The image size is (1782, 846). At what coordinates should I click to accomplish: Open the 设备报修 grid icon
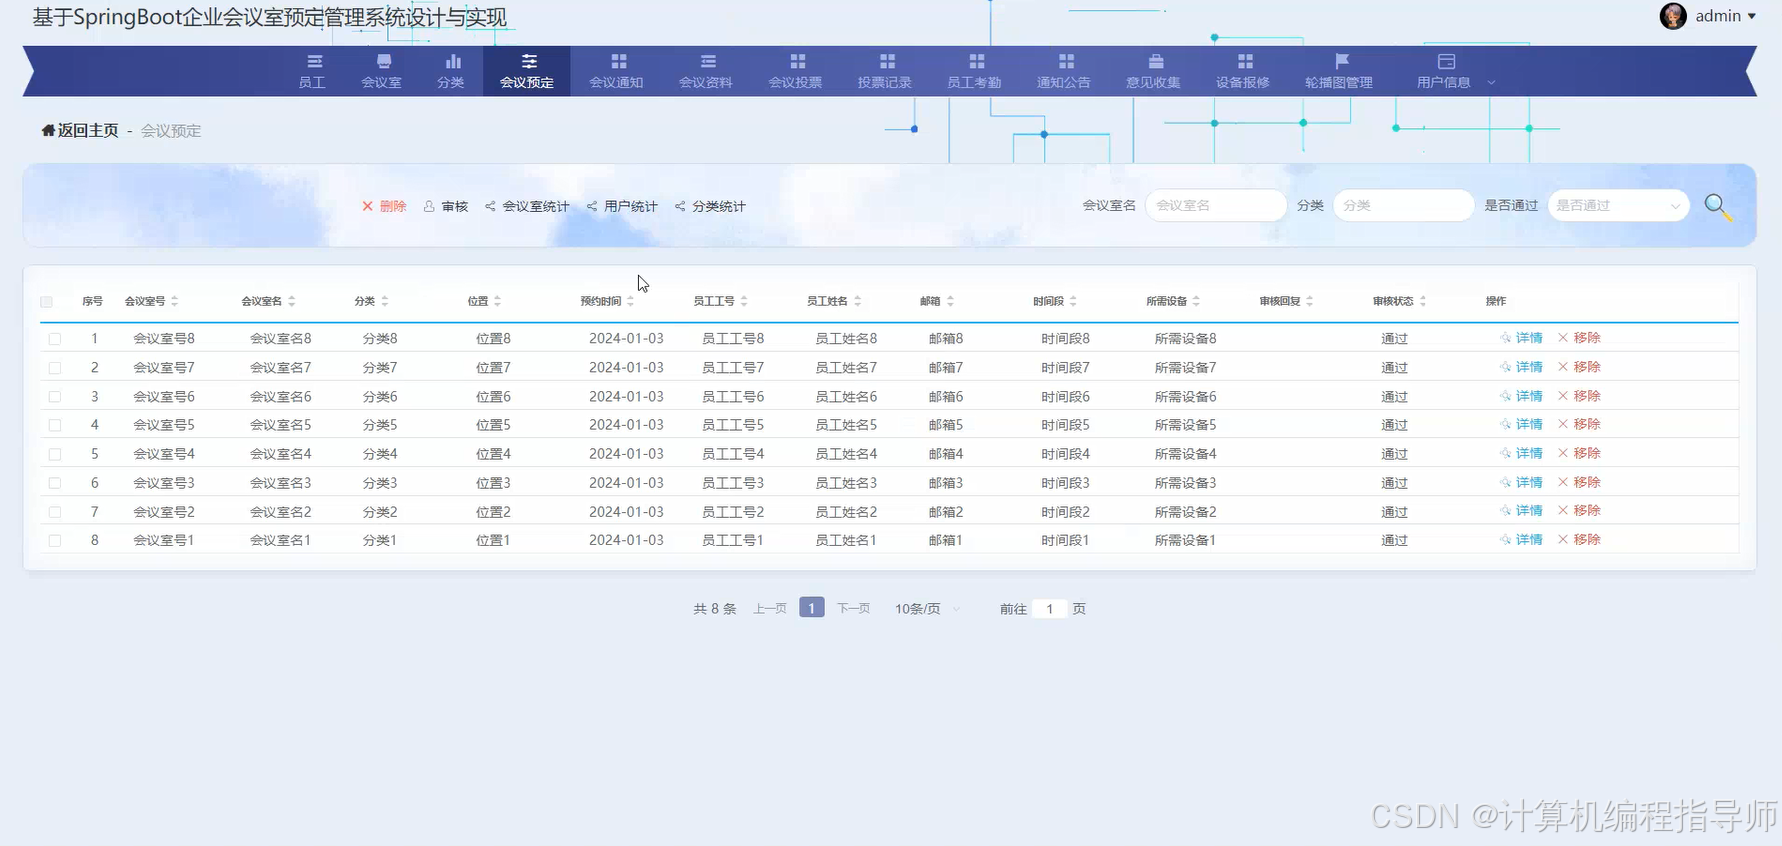coord(1245,61)
